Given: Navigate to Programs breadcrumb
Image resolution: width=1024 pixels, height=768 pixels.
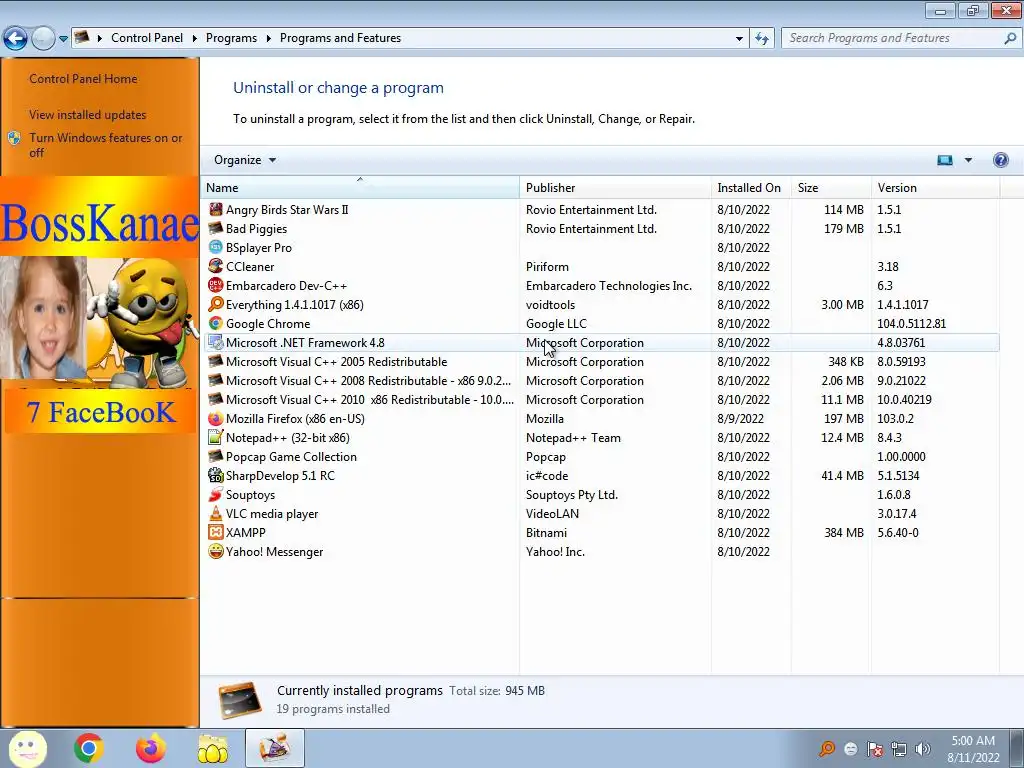Looking at the screenshot, I should click(231, 38).
